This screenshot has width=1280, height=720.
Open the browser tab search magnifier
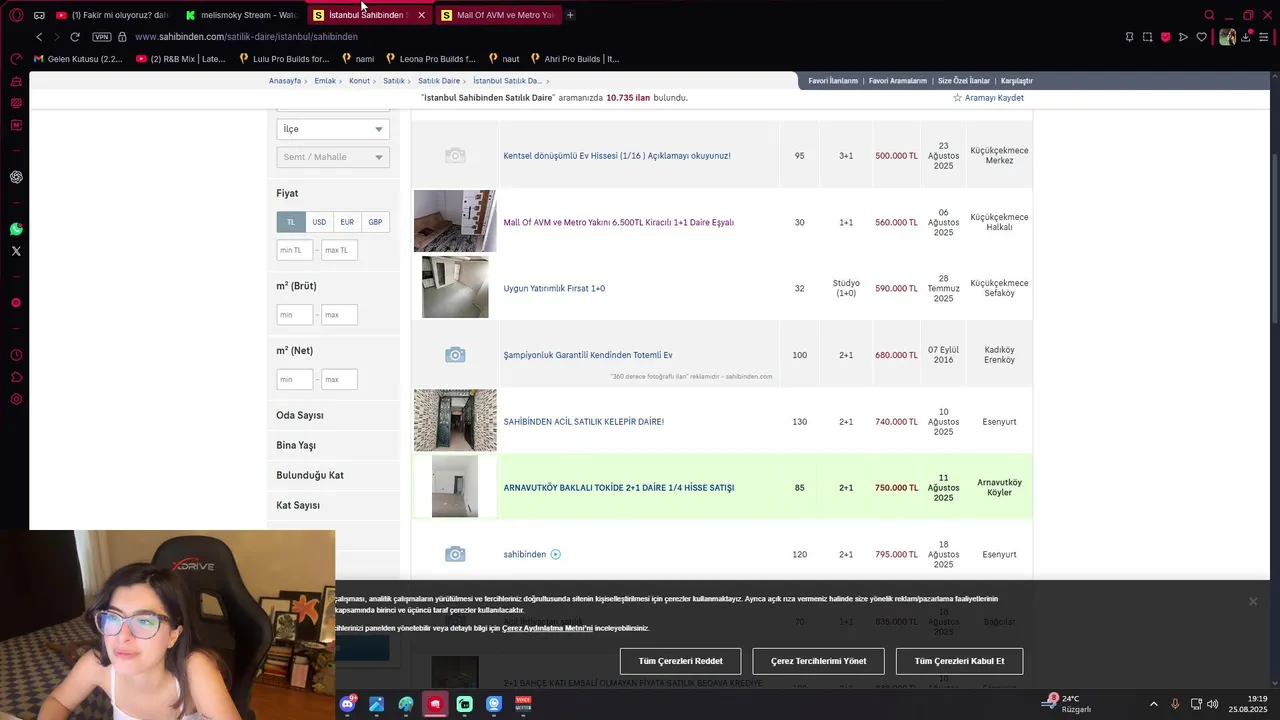1209,15
